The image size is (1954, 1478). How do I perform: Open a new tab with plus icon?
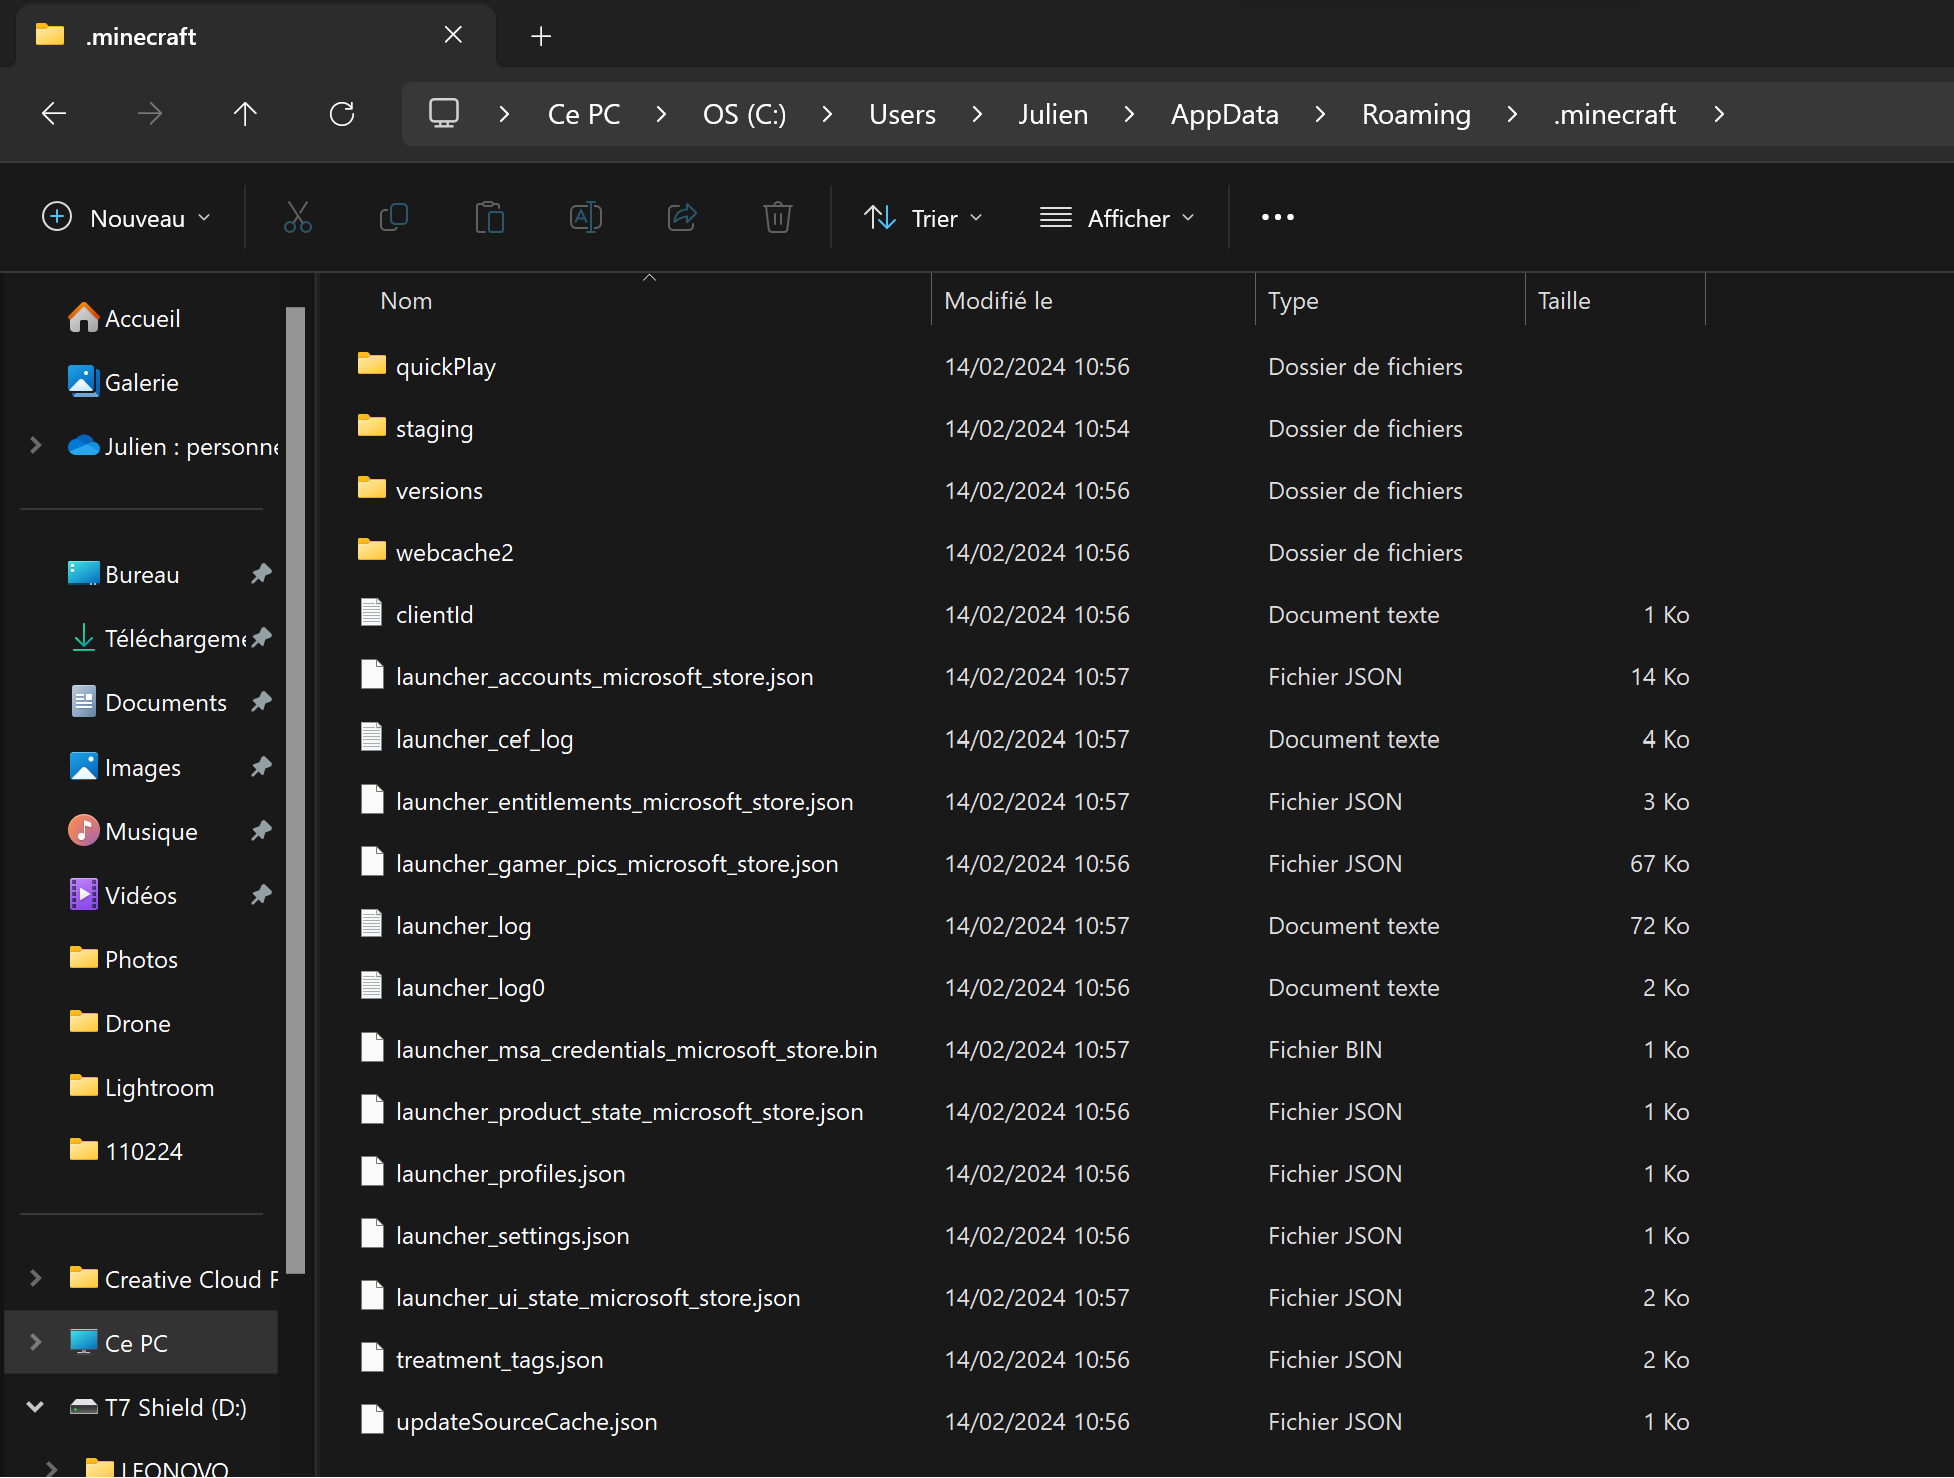(541, 36)
